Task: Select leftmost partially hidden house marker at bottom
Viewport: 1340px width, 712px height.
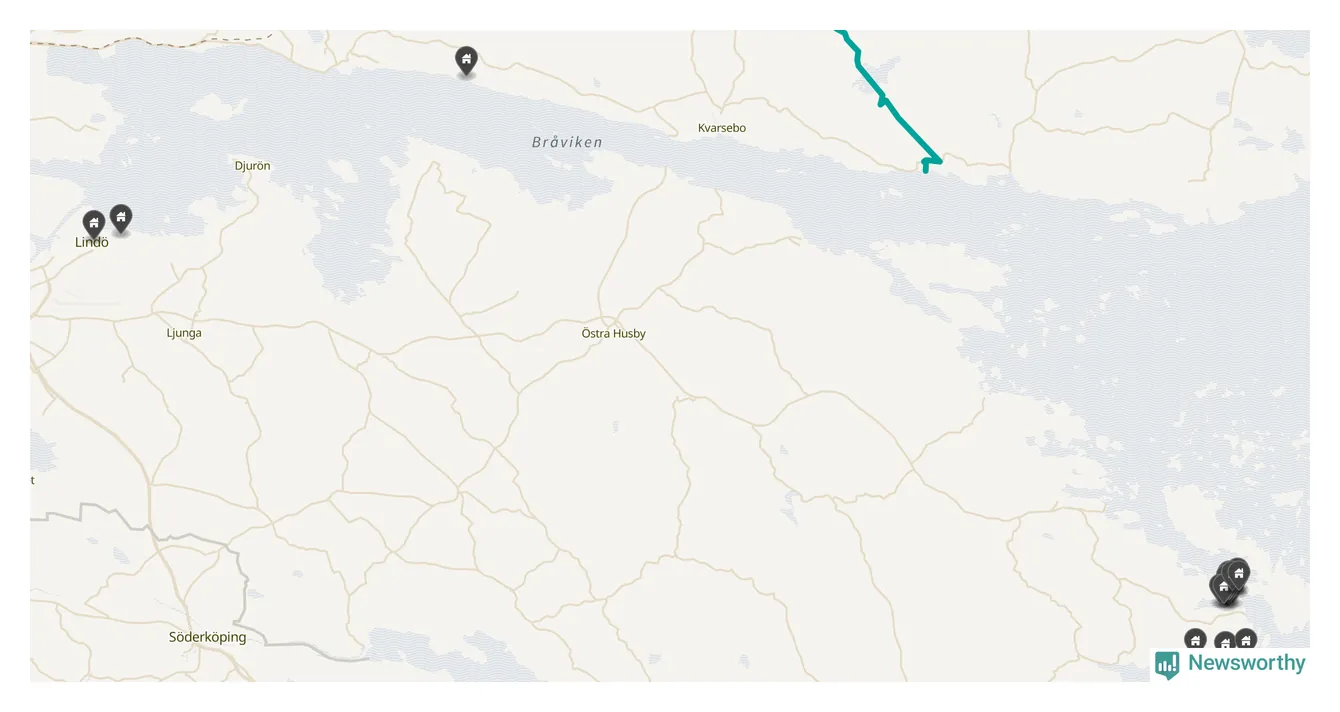Action: tap(1195, 639)
